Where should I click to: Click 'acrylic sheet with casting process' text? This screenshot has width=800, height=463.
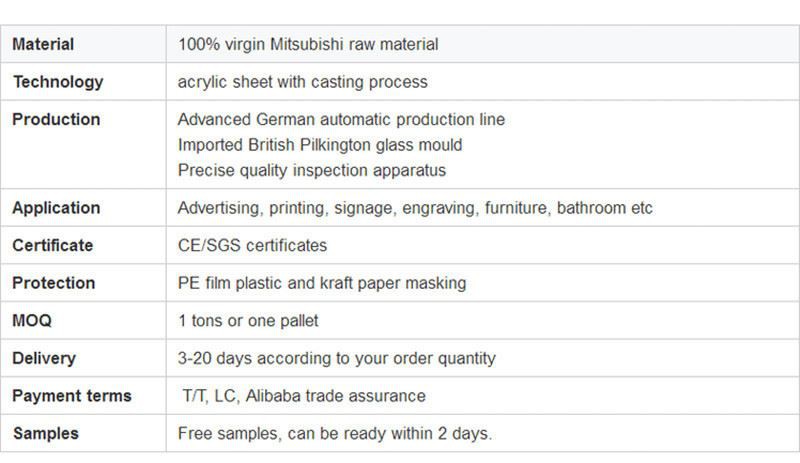[302, 82]
